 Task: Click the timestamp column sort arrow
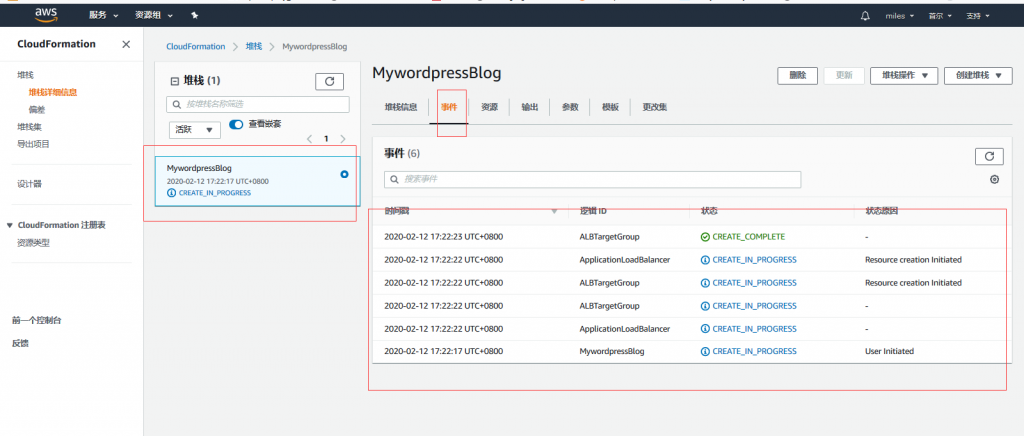[554, 211]
